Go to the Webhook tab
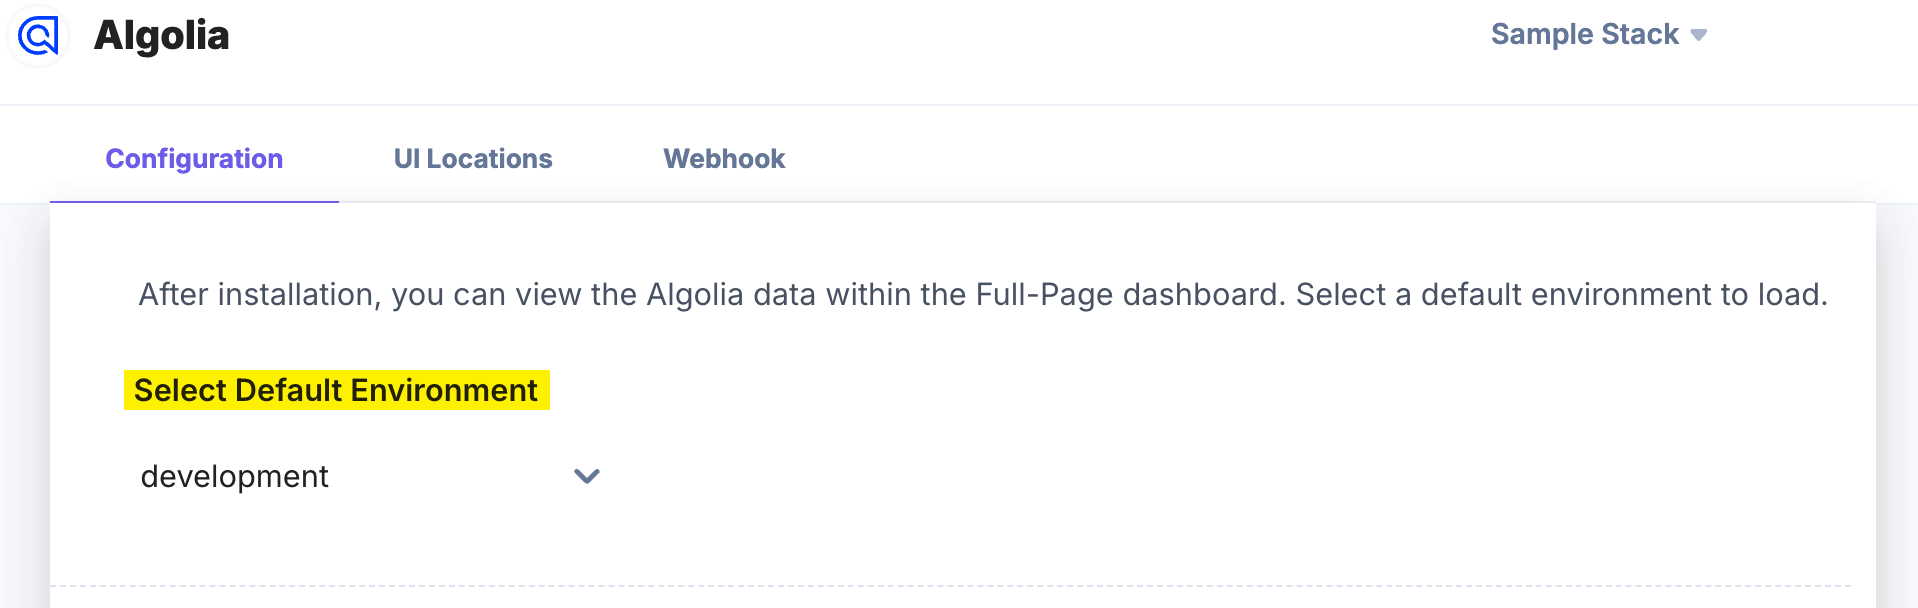 (724, 159)
